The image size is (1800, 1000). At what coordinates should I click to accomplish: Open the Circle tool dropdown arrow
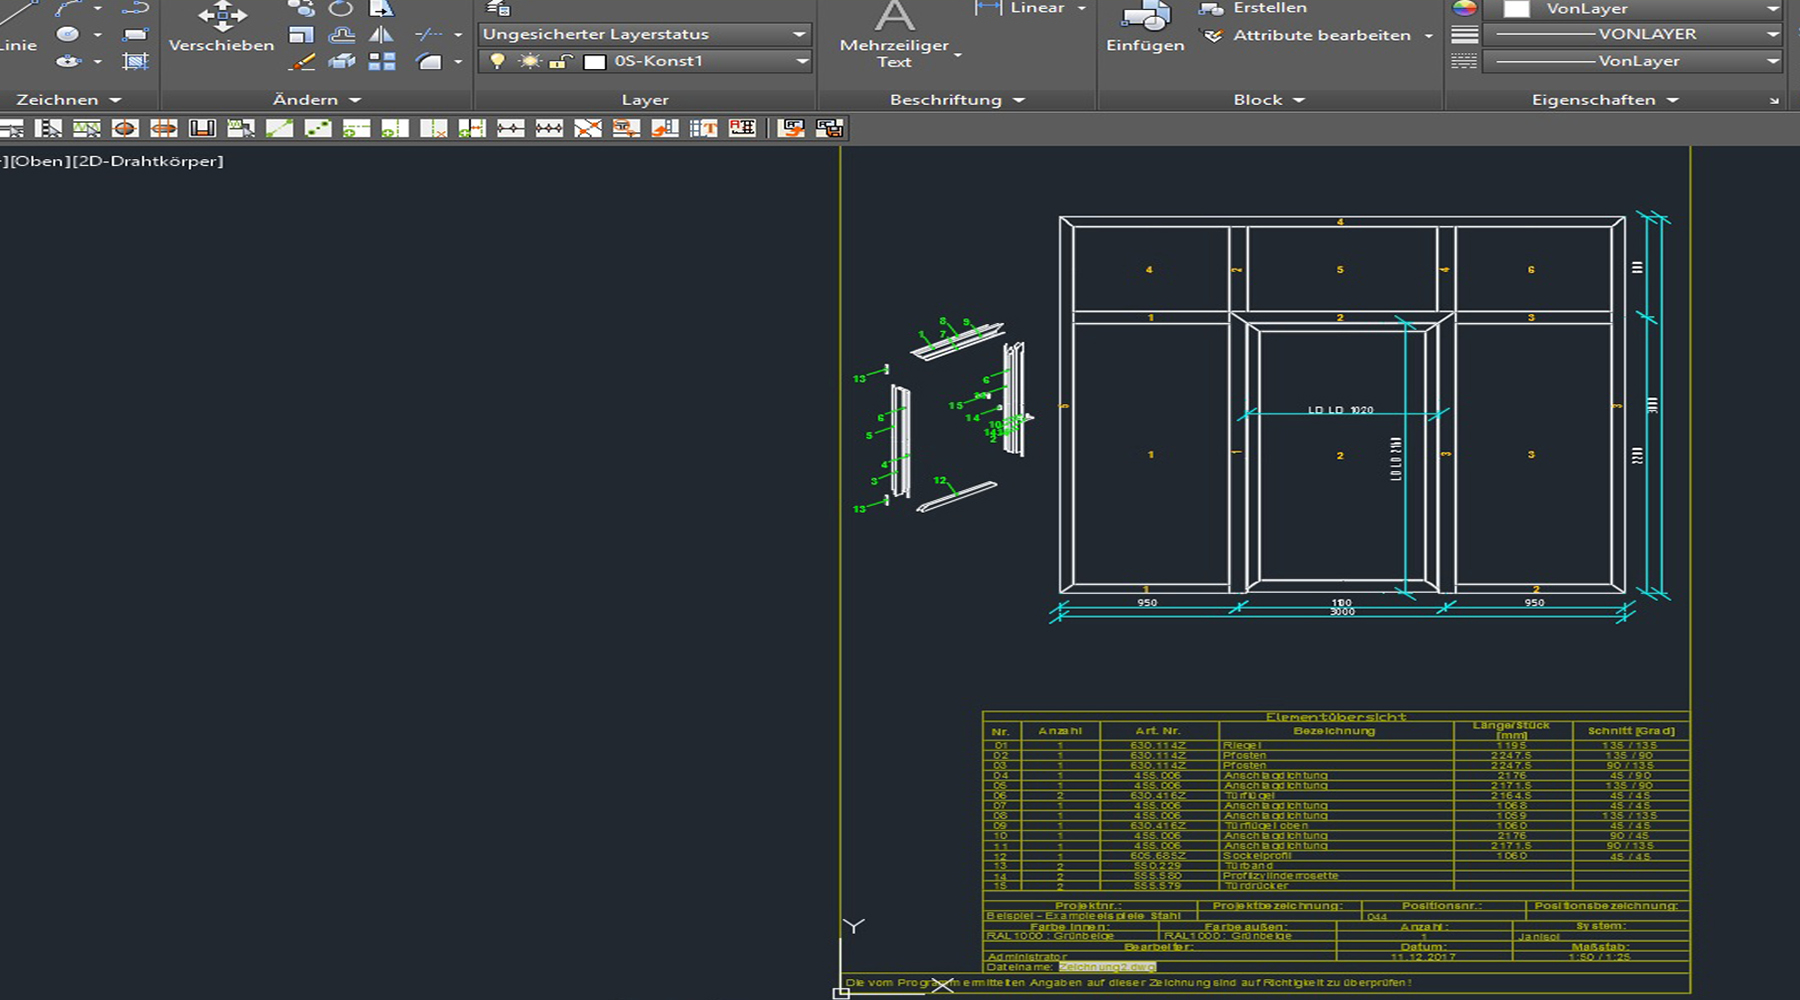pos(97,35)
